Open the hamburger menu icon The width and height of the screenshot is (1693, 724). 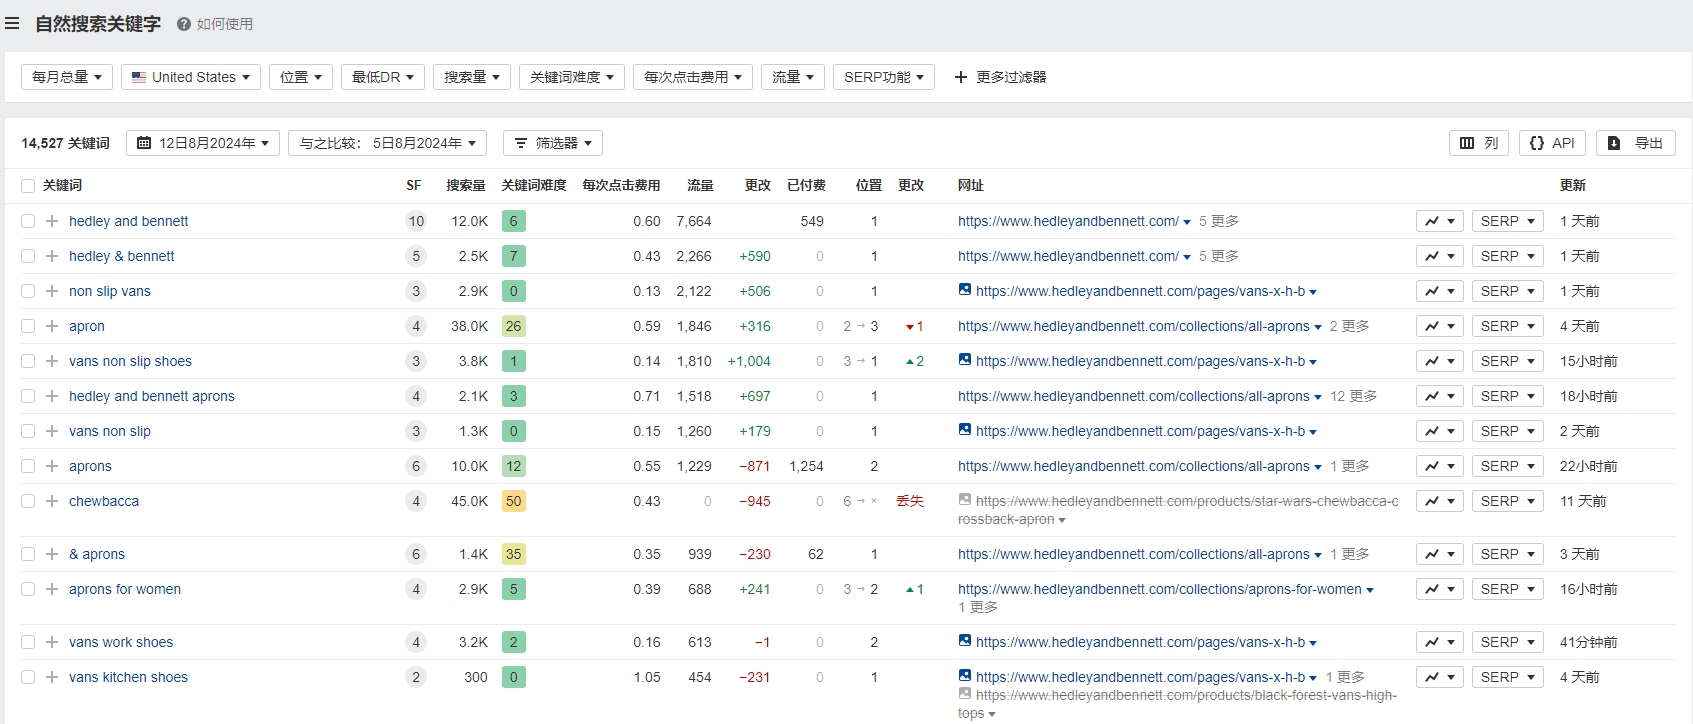pyautogui.click(x=12, y=23)
